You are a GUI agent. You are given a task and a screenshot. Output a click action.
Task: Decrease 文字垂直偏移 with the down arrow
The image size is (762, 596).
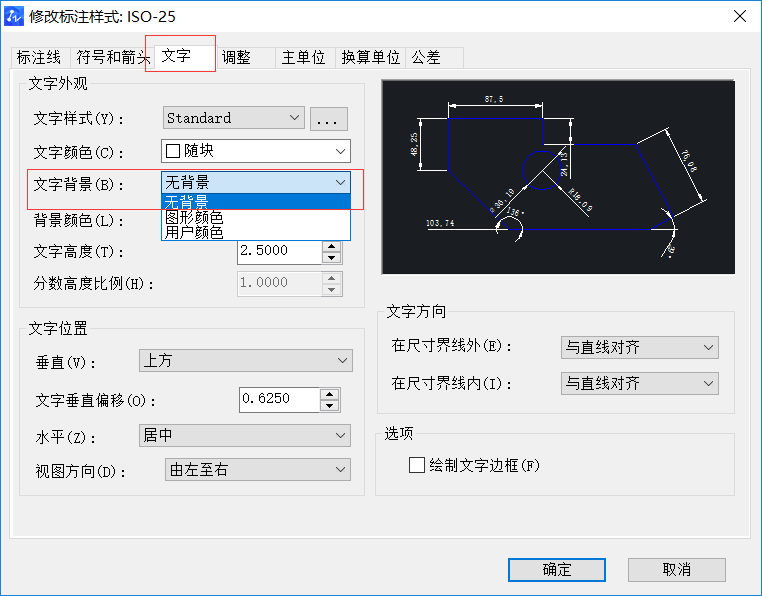pos(329,406)
